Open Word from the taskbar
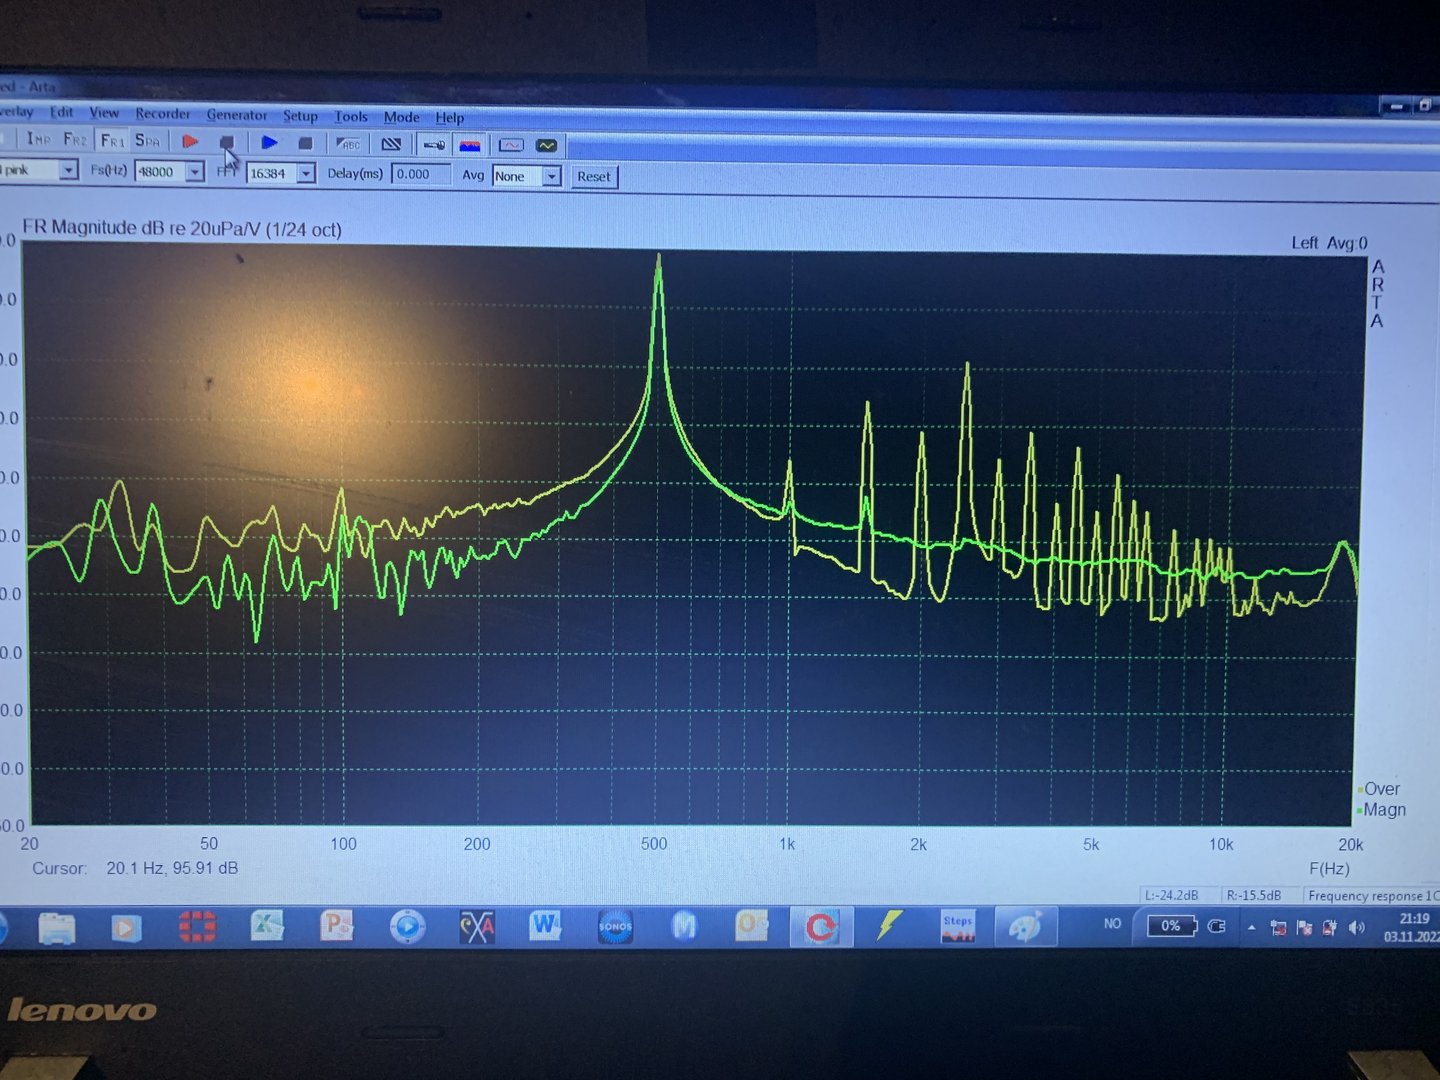1440x1080 pixels. (545, 926)
